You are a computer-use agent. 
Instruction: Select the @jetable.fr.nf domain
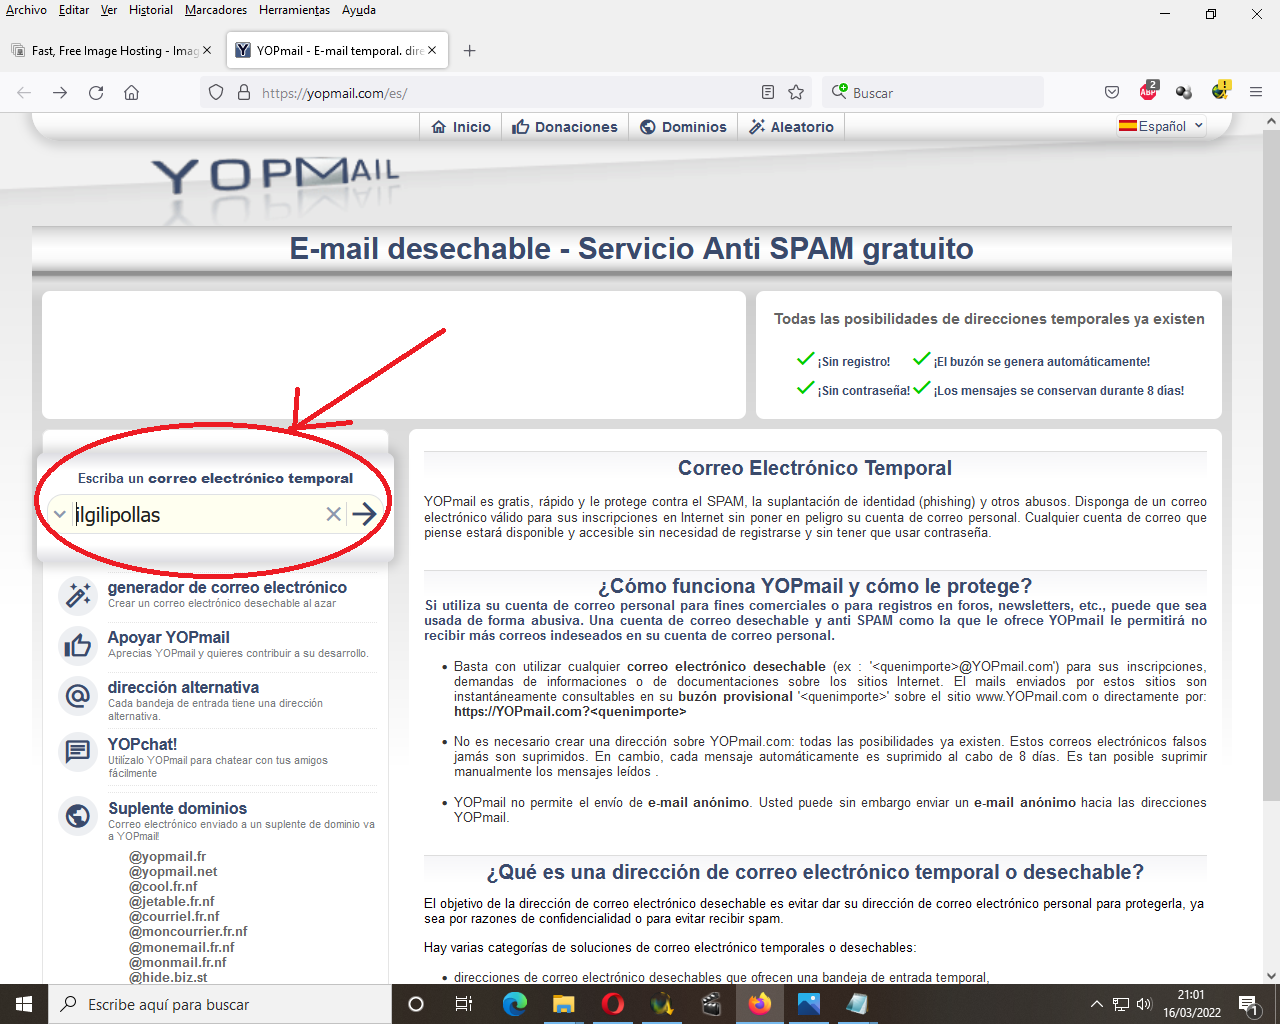pyautogui.click(x=171, y=901)
